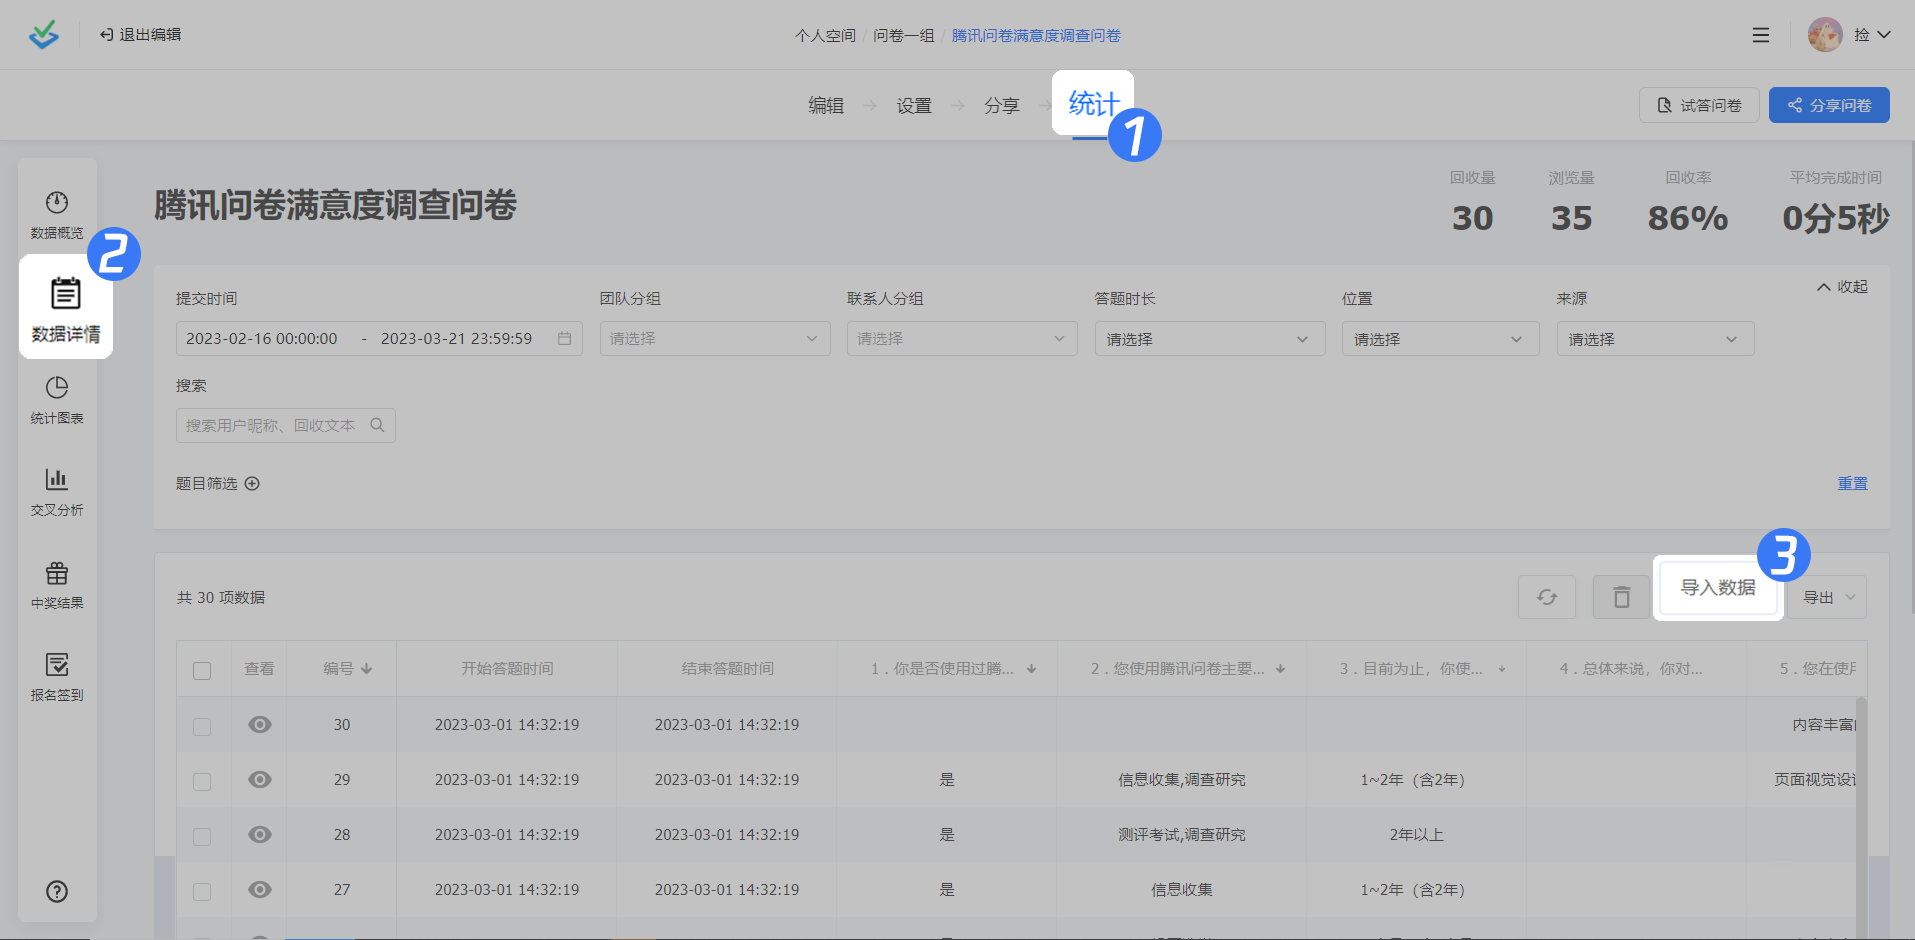The height and width of the screenshot is (940, 1915).
Task: Click the 分享问卷 button
Action: pyautogui.click(x=1829, y=105)
